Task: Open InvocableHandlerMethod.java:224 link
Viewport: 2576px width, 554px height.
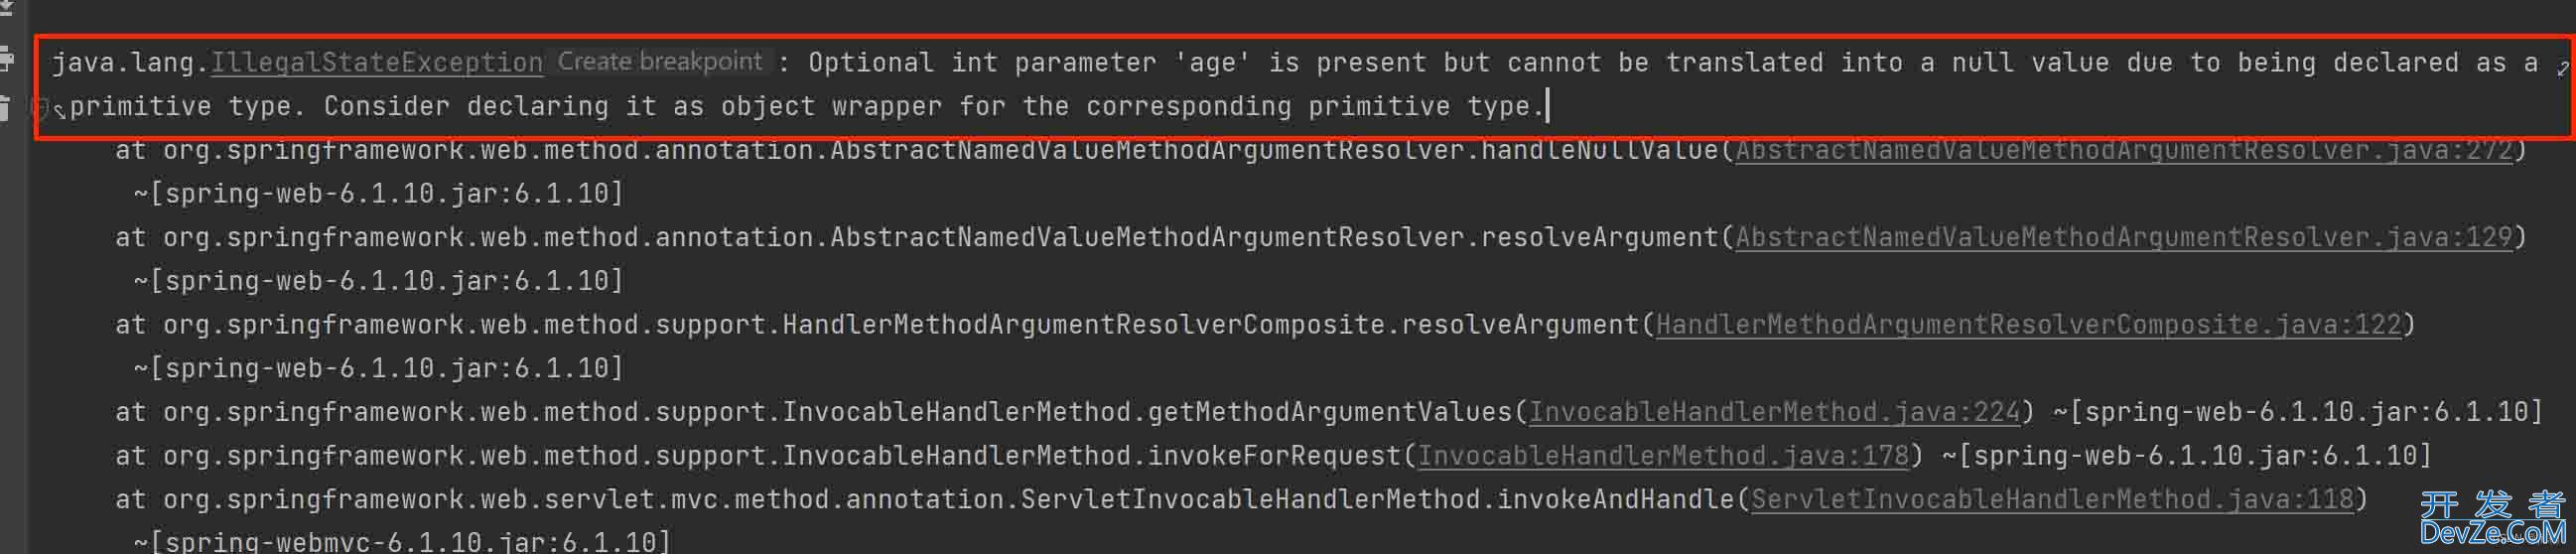Action: click(1775, 412)
